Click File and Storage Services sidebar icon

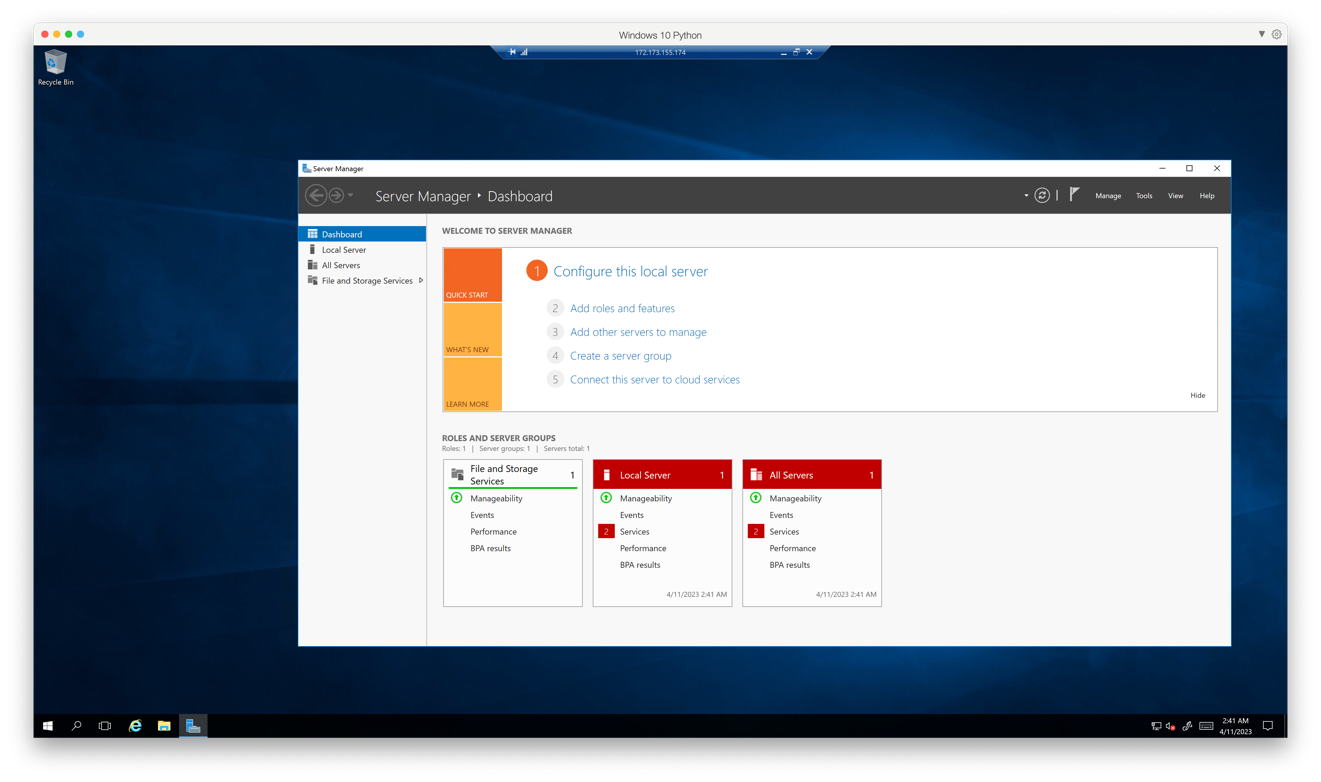(x=312, y=280)
